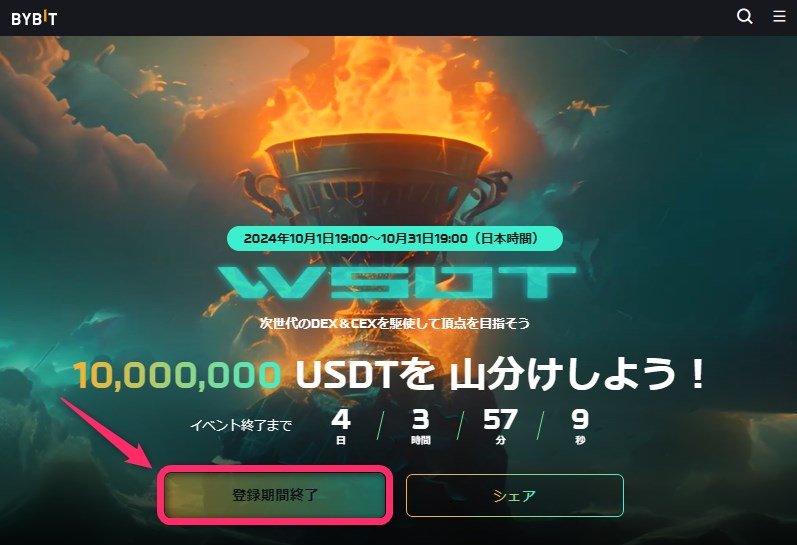The width and height of the screenshot is (797, 545).
Task: Click the 時間 unit label under 3
Action: [420, 440]
